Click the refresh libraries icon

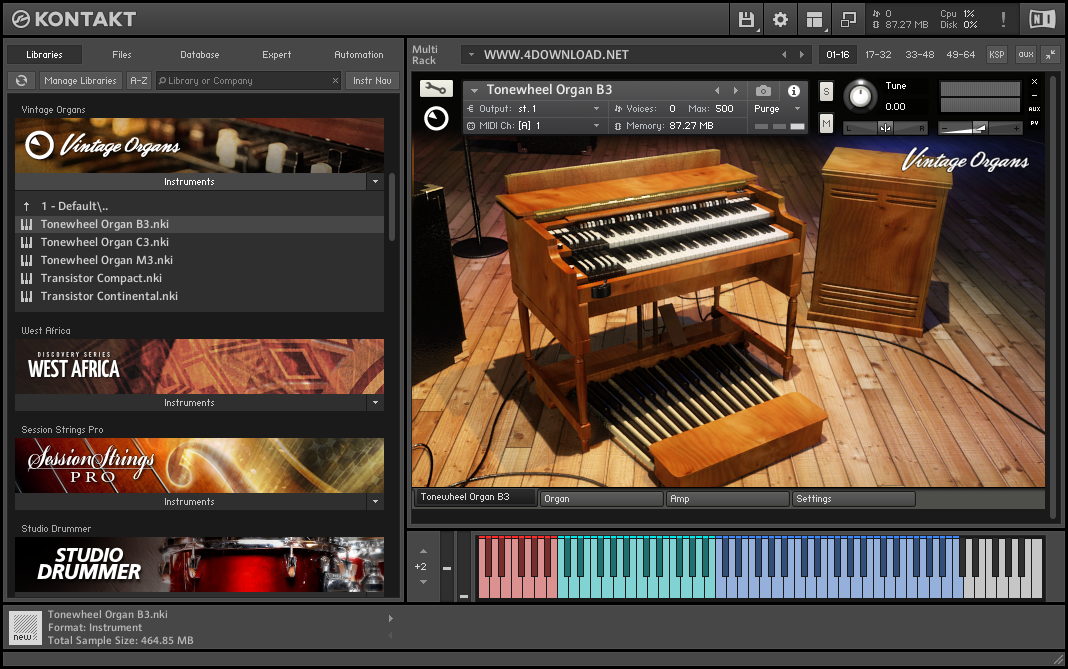coord(21,81)
